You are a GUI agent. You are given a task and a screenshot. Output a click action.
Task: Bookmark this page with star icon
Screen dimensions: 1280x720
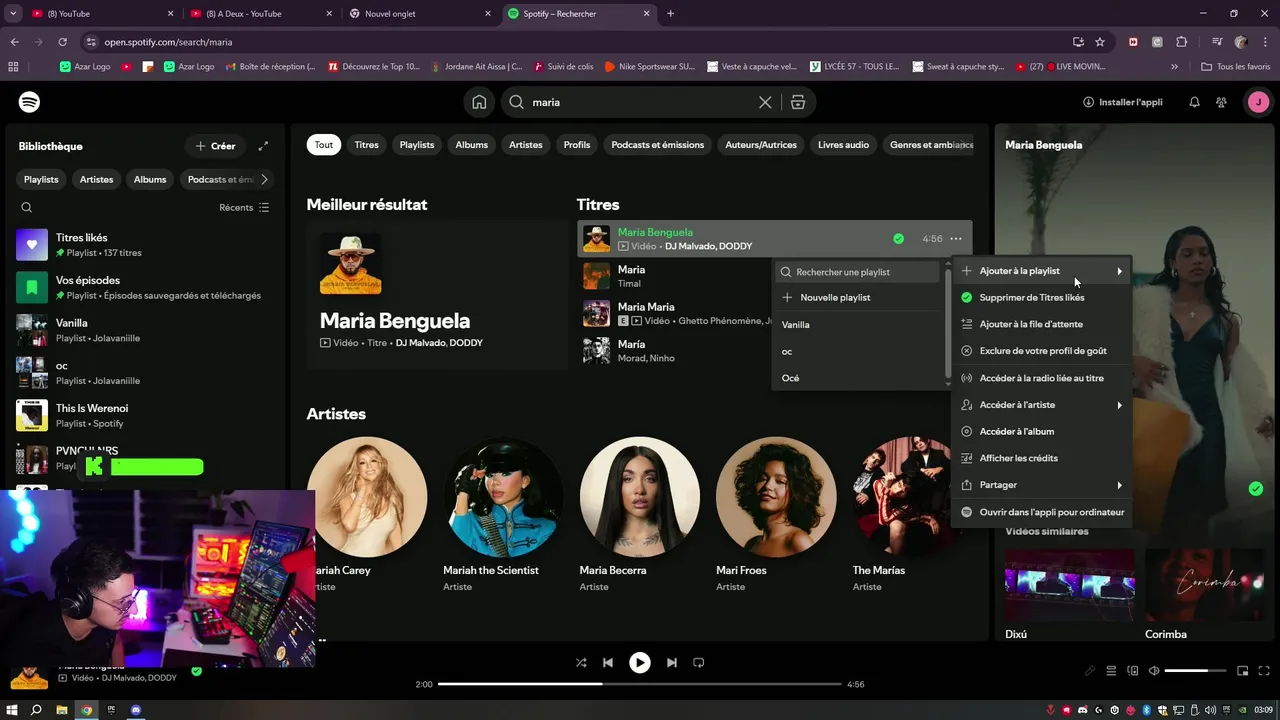pos(1100,42)
